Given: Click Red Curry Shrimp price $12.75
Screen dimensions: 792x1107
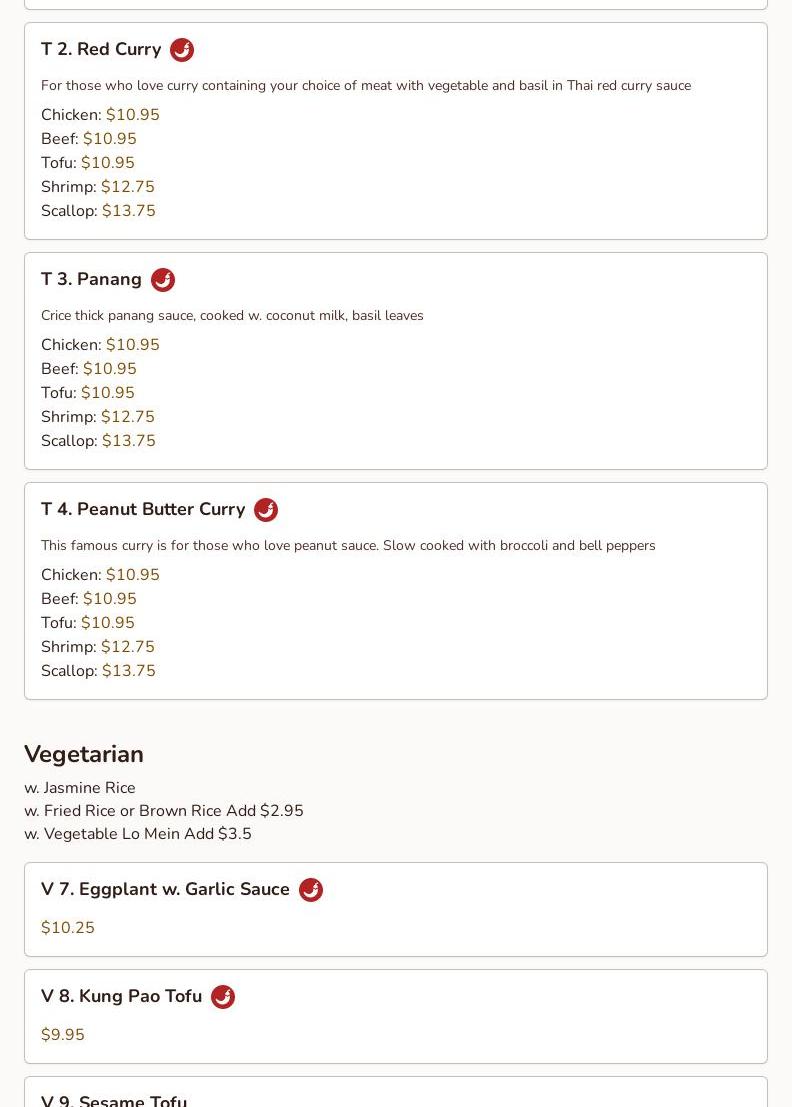Looking at the screenshot, I should [x=128, y=186].
